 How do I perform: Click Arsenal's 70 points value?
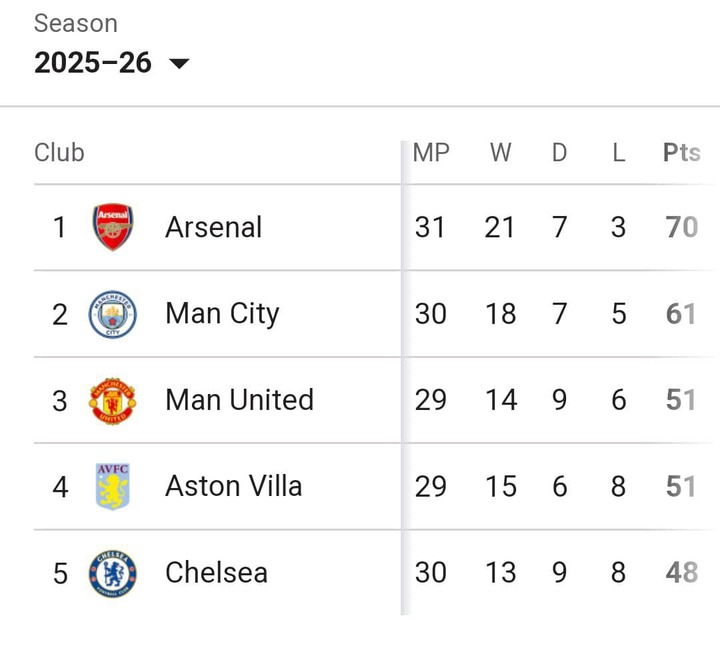681,227
